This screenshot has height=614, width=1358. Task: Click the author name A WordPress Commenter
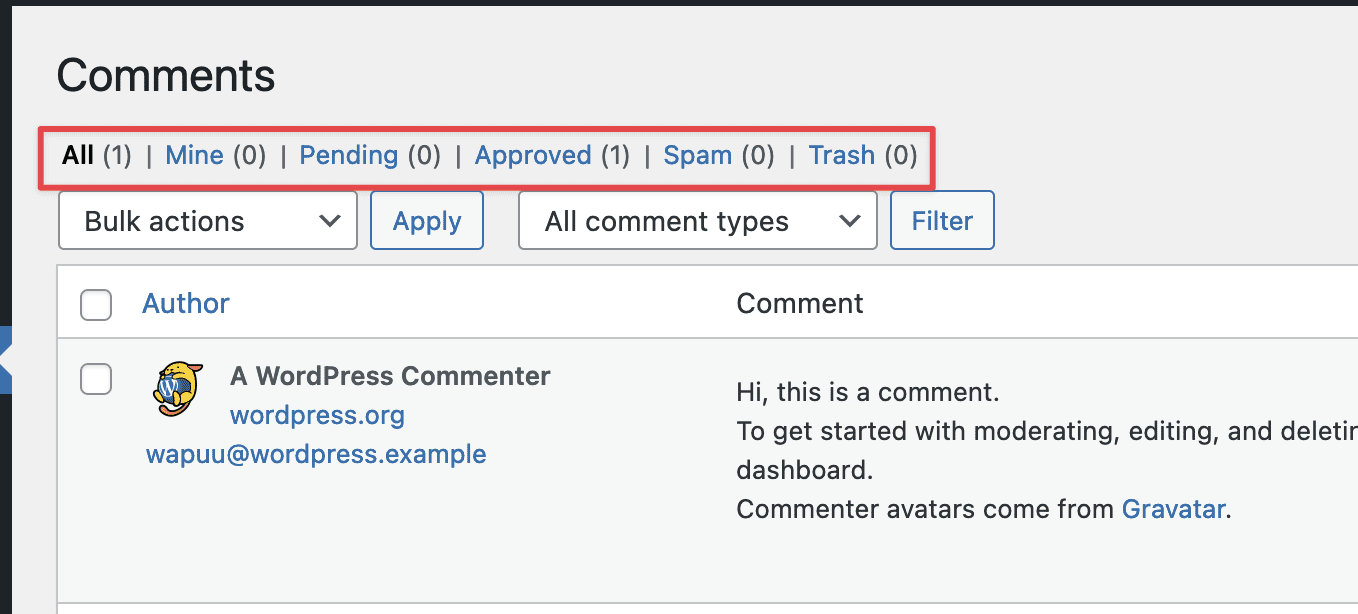(x=390, y=376)
